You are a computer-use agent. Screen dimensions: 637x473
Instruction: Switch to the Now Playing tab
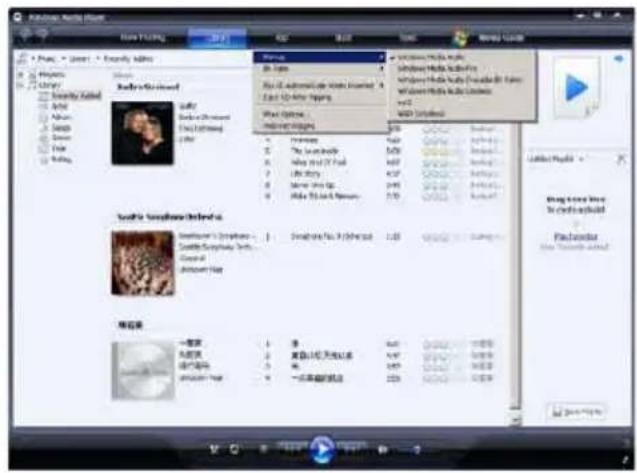143,38
